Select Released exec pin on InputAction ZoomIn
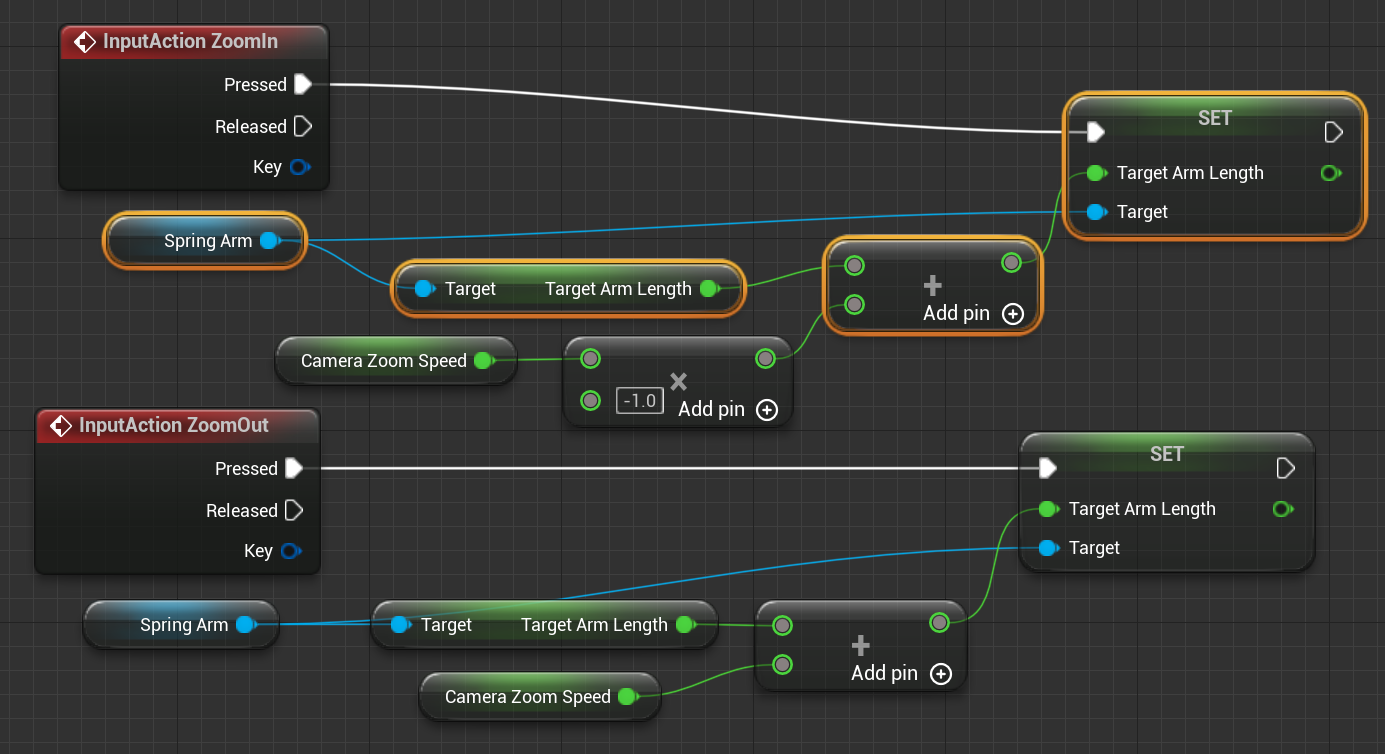The width and height of the screenshot is (1385, 754). [303, 127]
